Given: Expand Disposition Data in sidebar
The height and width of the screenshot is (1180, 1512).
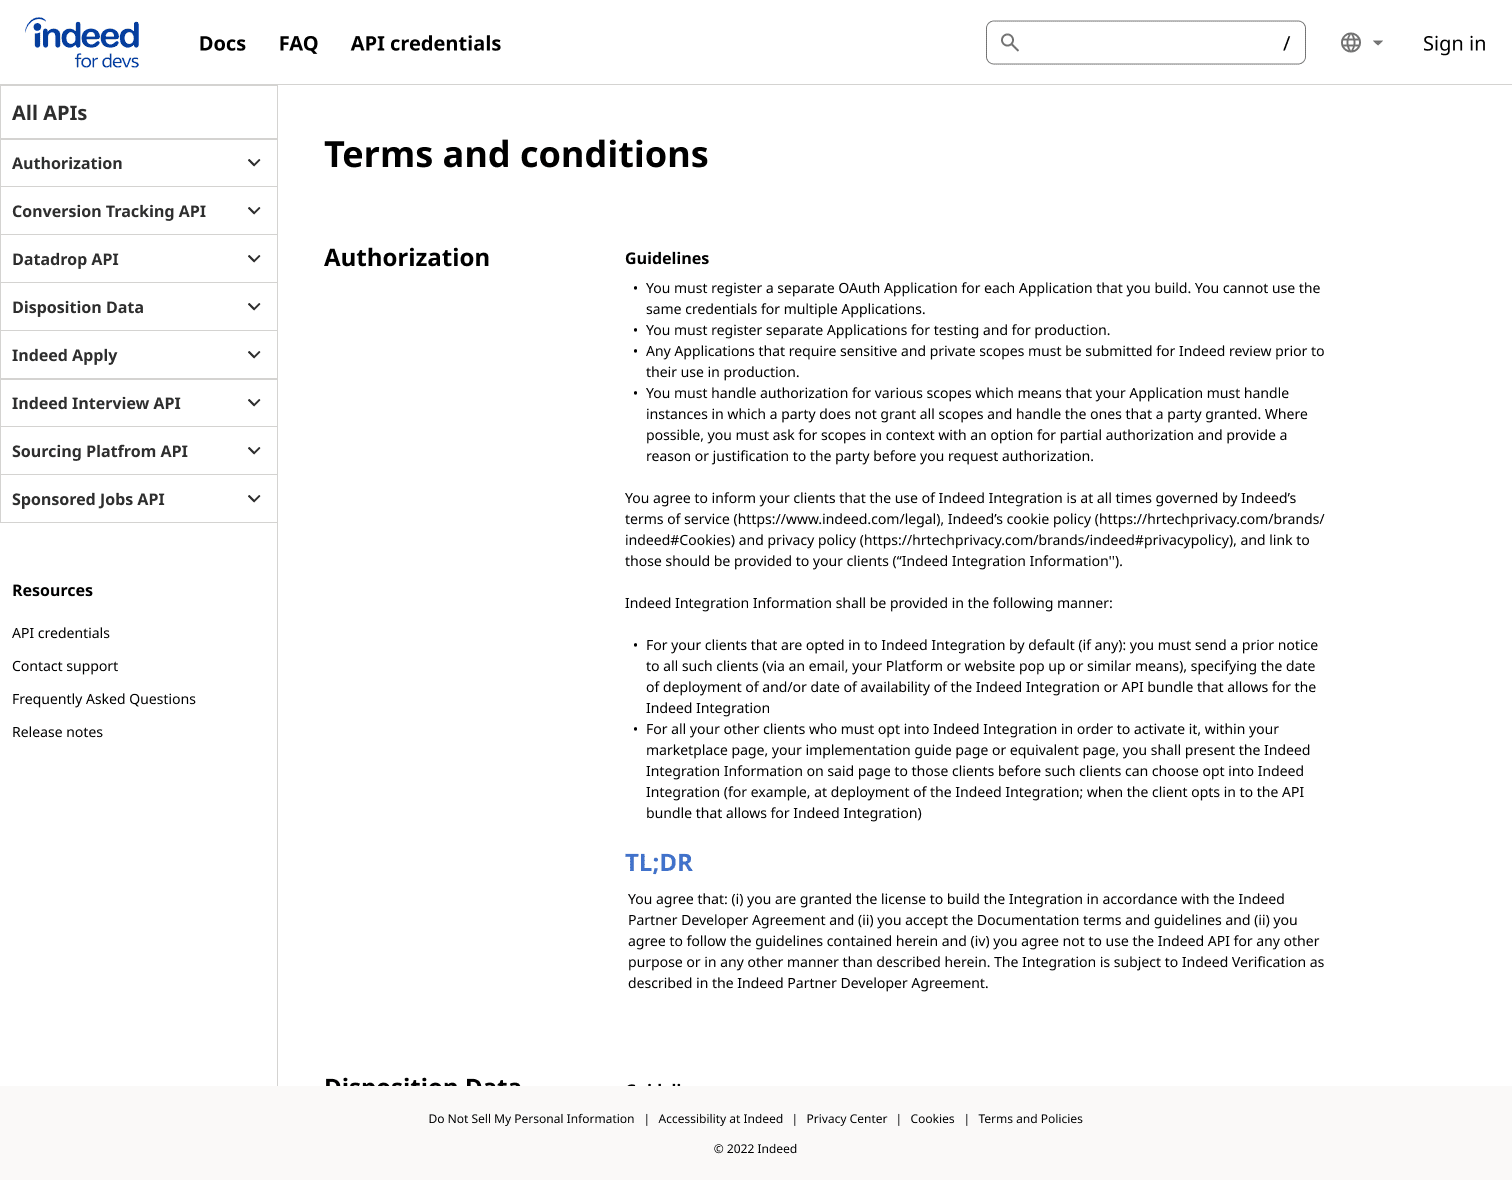Looking at the screenshot, I should click(x=139, y=307).
